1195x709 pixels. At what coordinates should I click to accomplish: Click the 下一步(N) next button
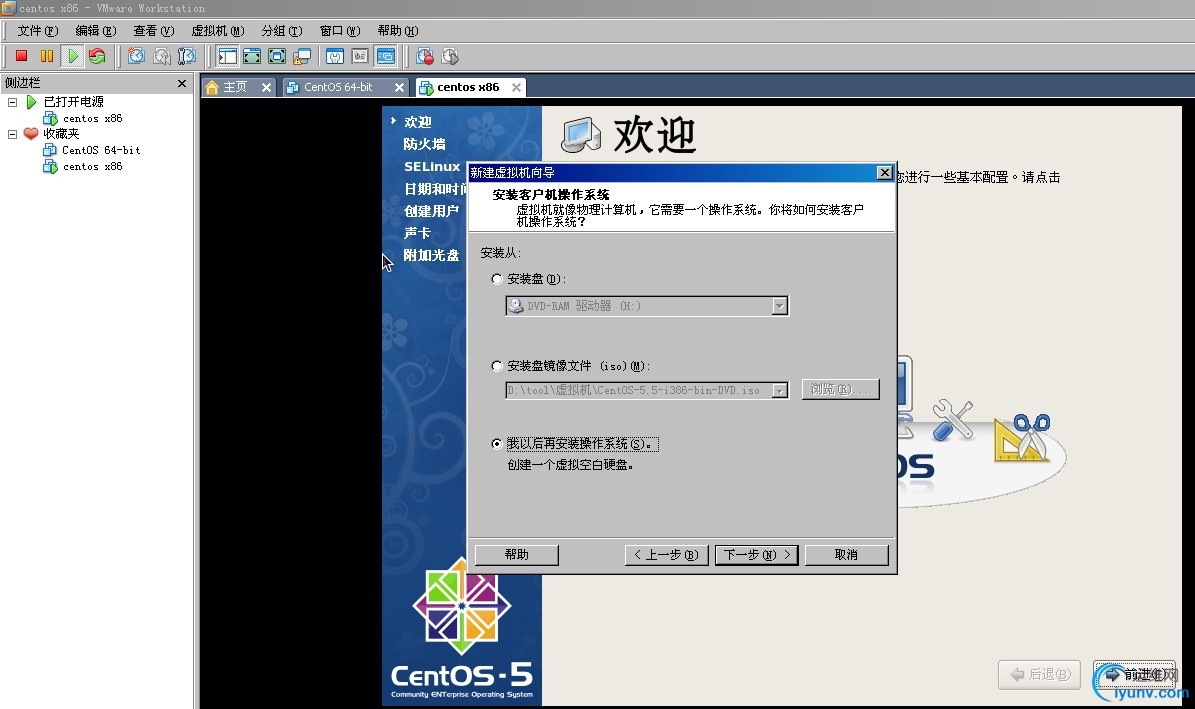click(757, 554)
